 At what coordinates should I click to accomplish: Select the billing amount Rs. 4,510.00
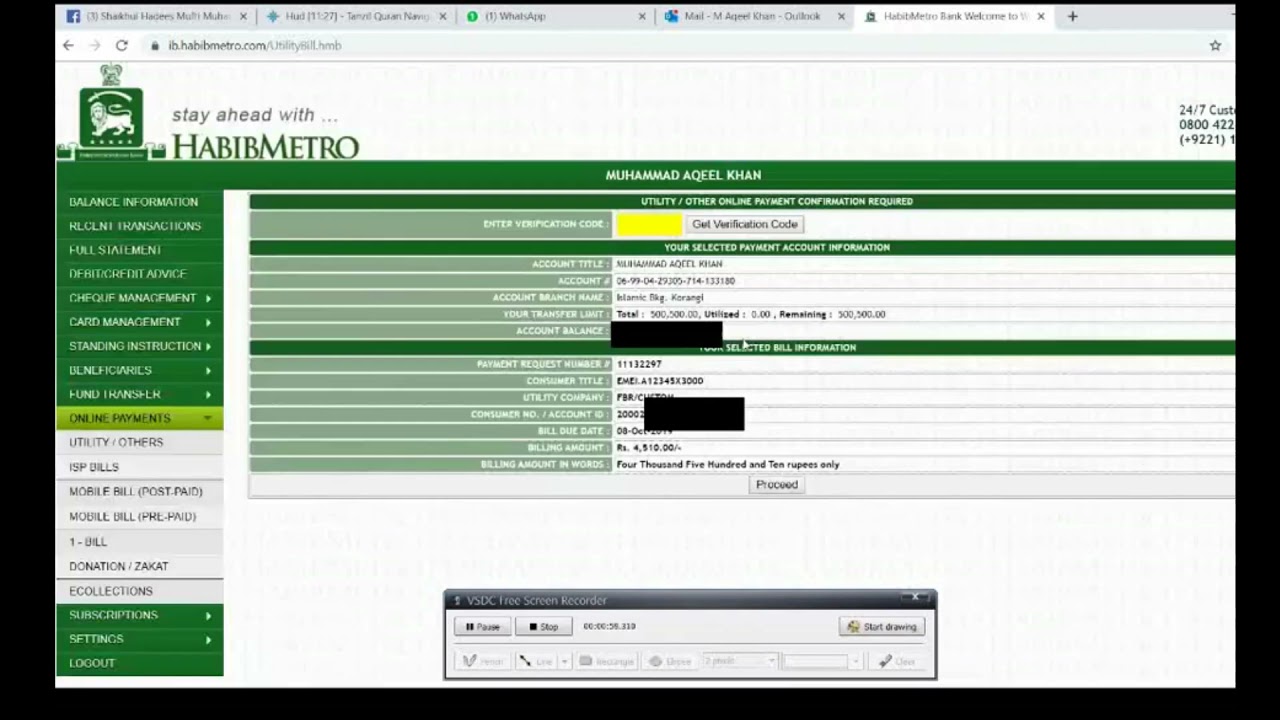649,448
